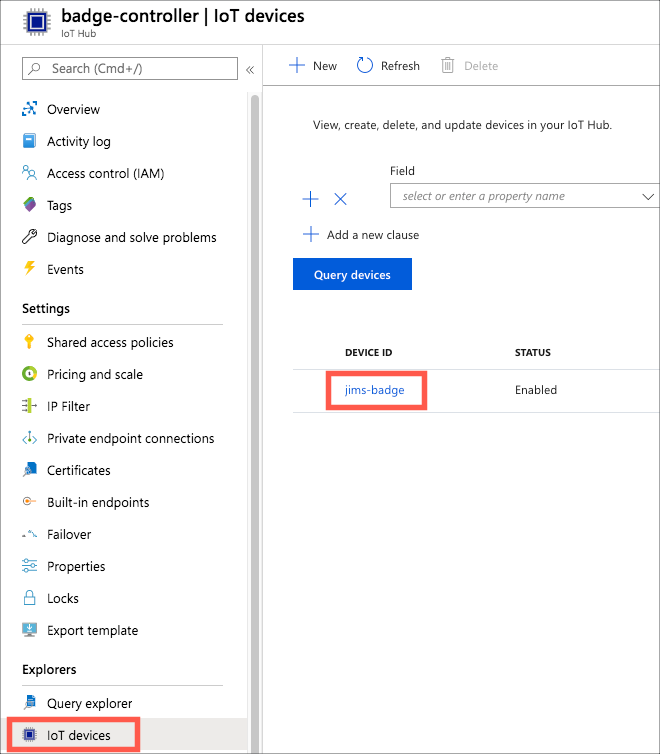Click the Access control (IAM) icon
The image size is (660, 754).
pos(29,173)
